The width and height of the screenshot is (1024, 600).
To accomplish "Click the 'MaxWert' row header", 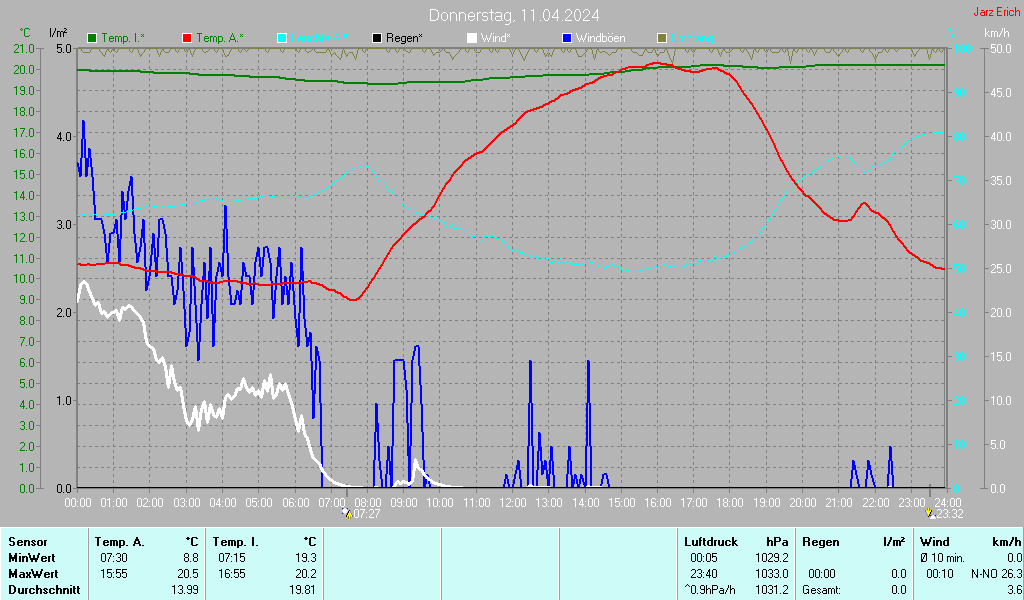I will (x=33, y=574).
